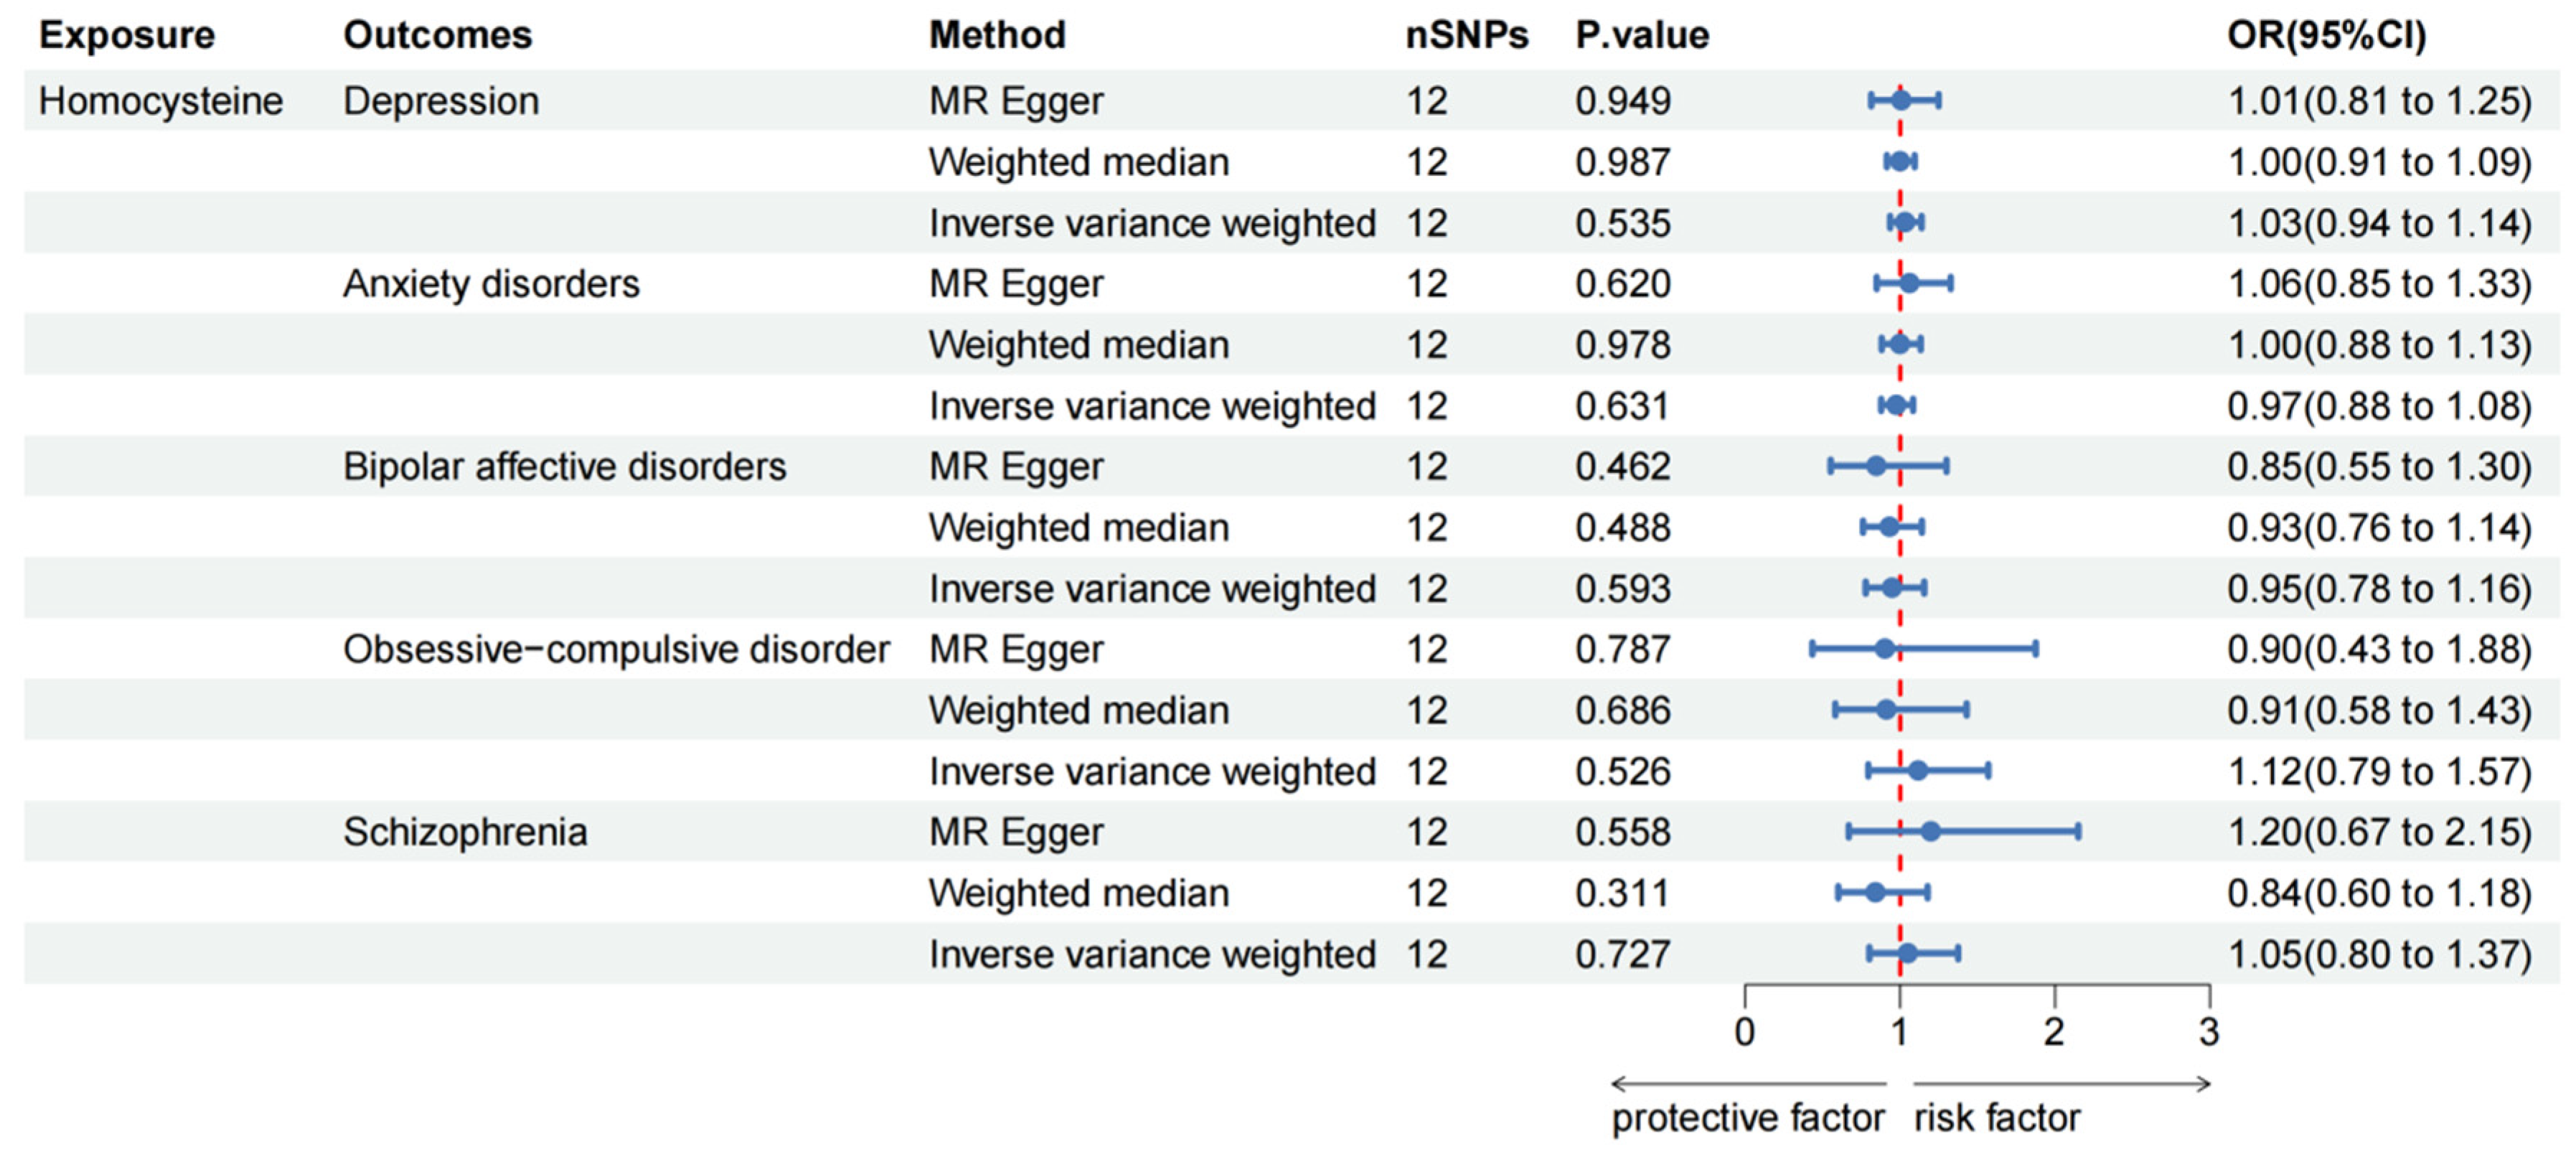Click the axis tick label 0
Screen dimensions: 2576x1151
click(x=1744, y=1031)
